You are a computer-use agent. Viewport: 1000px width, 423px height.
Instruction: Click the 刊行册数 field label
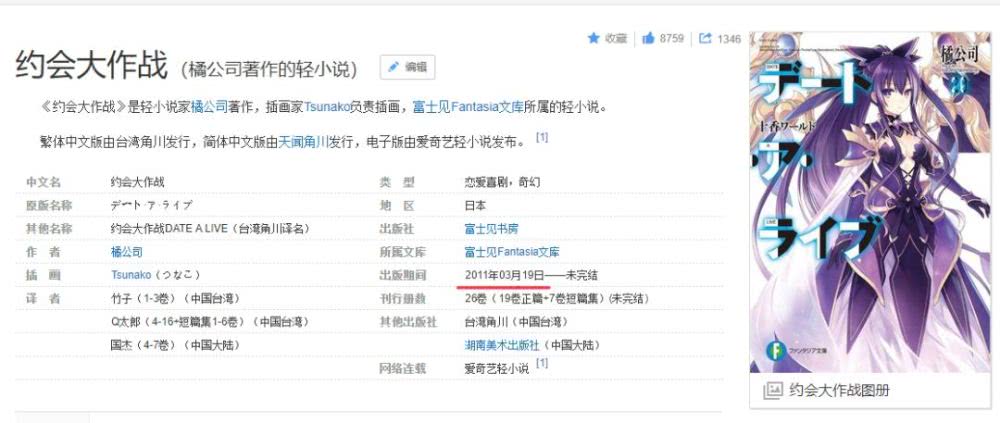(x=402, y=299)
